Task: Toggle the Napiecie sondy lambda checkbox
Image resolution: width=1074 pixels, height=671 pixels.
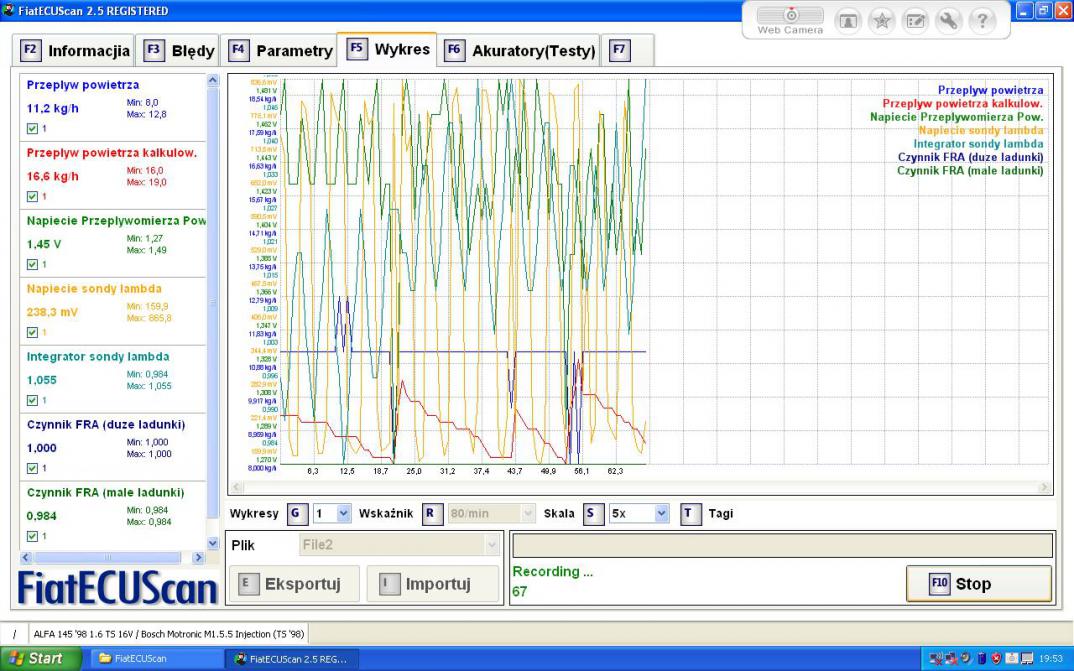Action: point(33,332)
